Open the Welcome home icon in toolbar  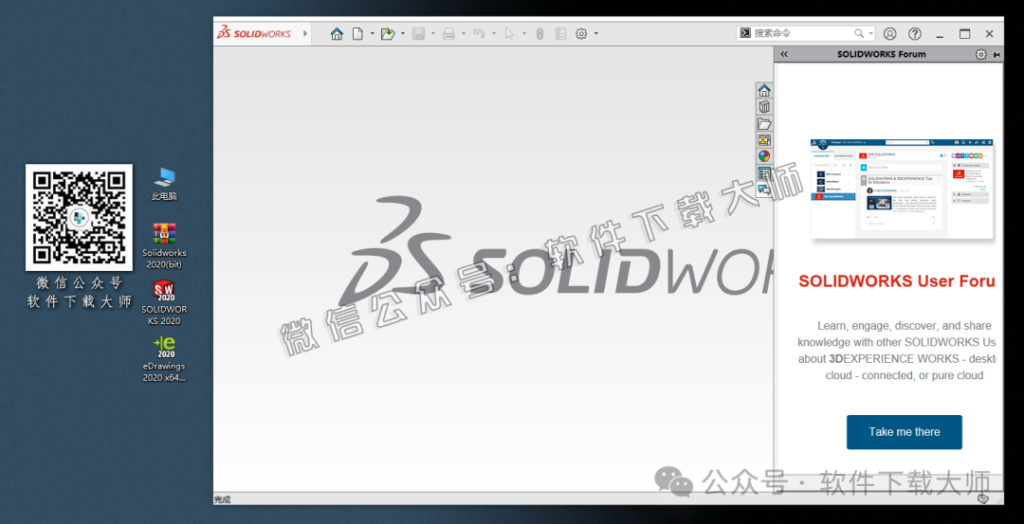tap(336, 34)
